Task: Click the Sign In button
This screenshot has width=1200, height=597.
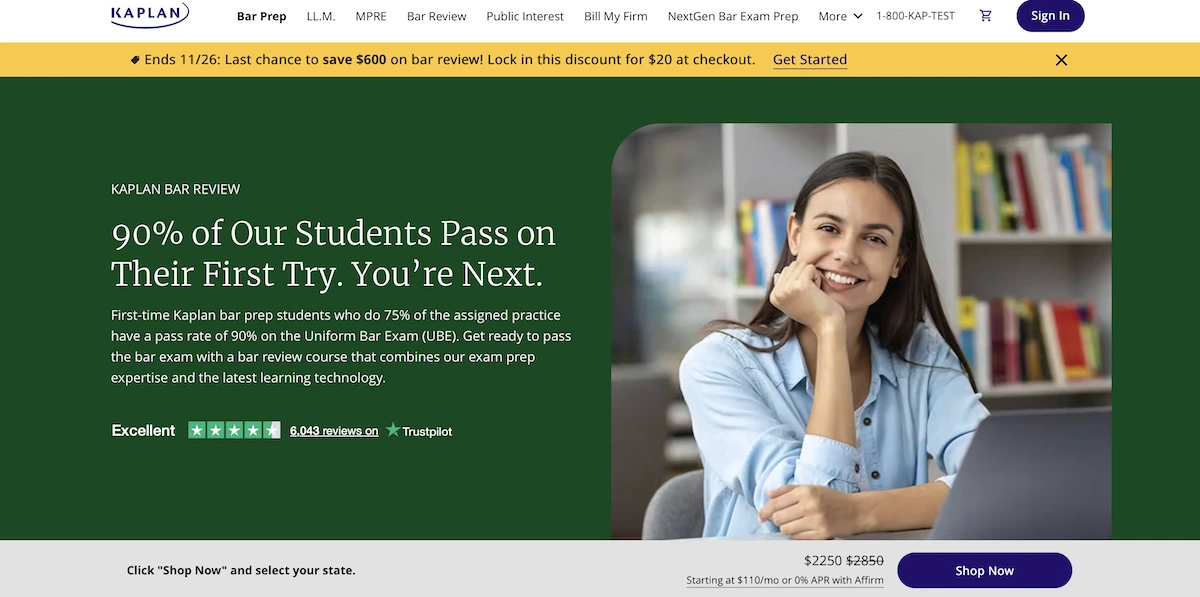Action: (1050, 15)
